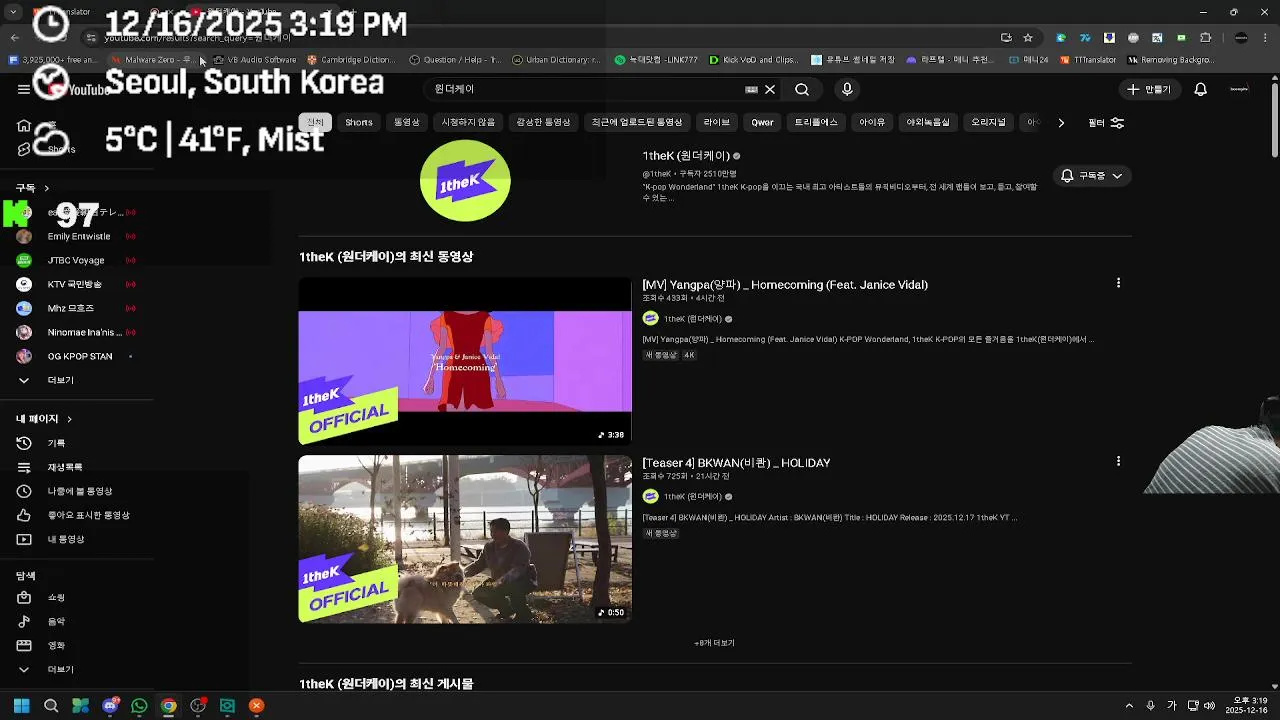Click in the search field with 원더케이
Screen dimensions: 1280x720
[585, 89]
